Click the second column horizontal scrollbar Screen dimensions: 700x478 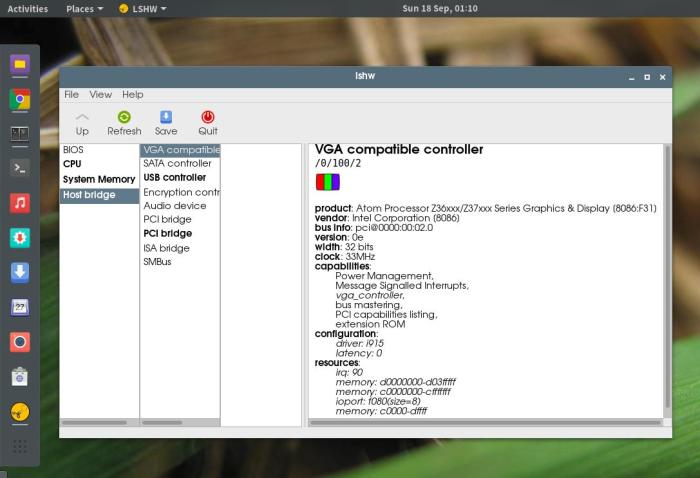coord(162,422)
